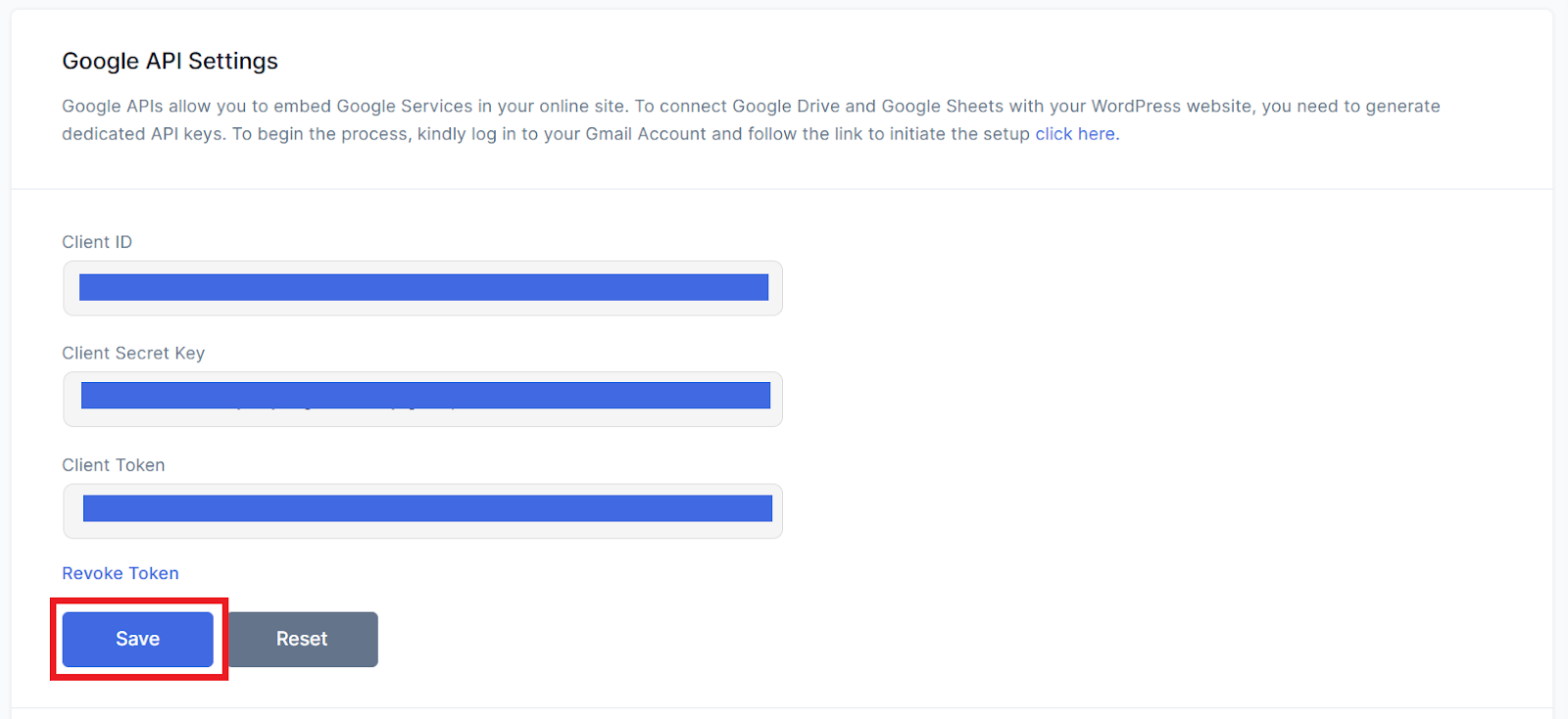
Task: Click inside the Client Secret Key field
Action: [422, 399]
